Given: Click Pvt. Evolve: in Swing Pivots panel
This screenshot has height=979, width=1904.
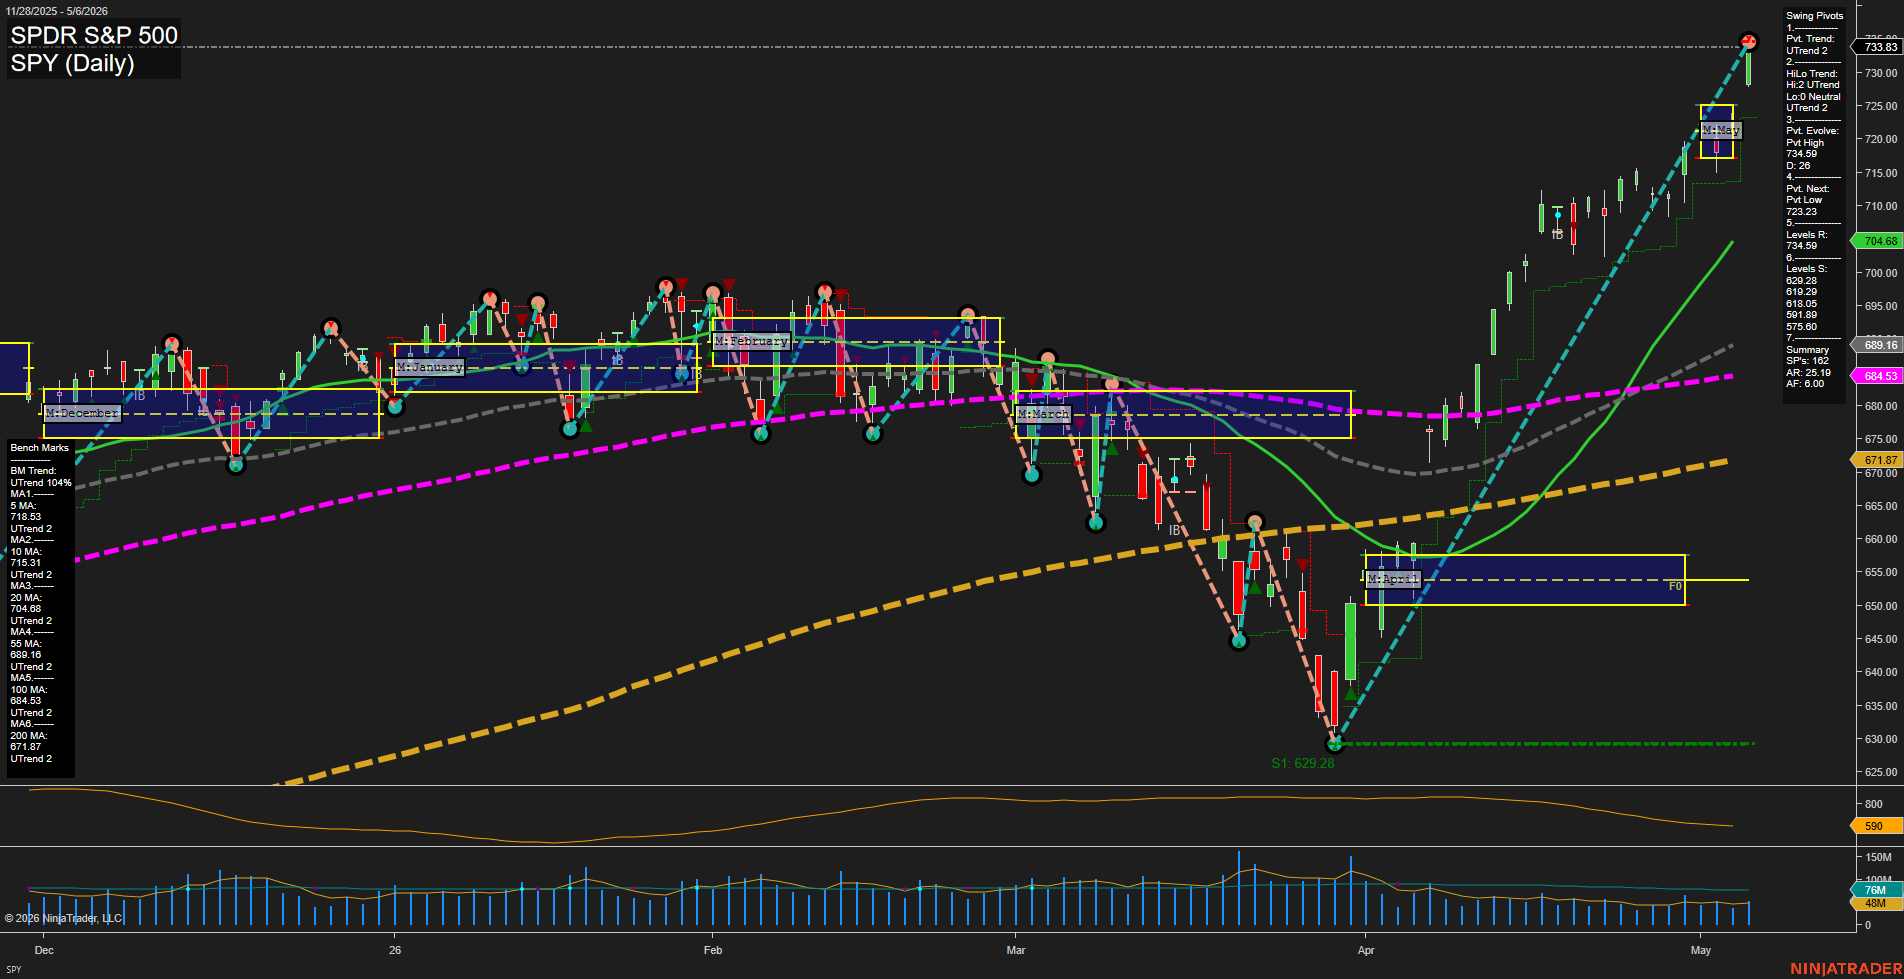Looking at the screenshot, I should coord(1812,131).
